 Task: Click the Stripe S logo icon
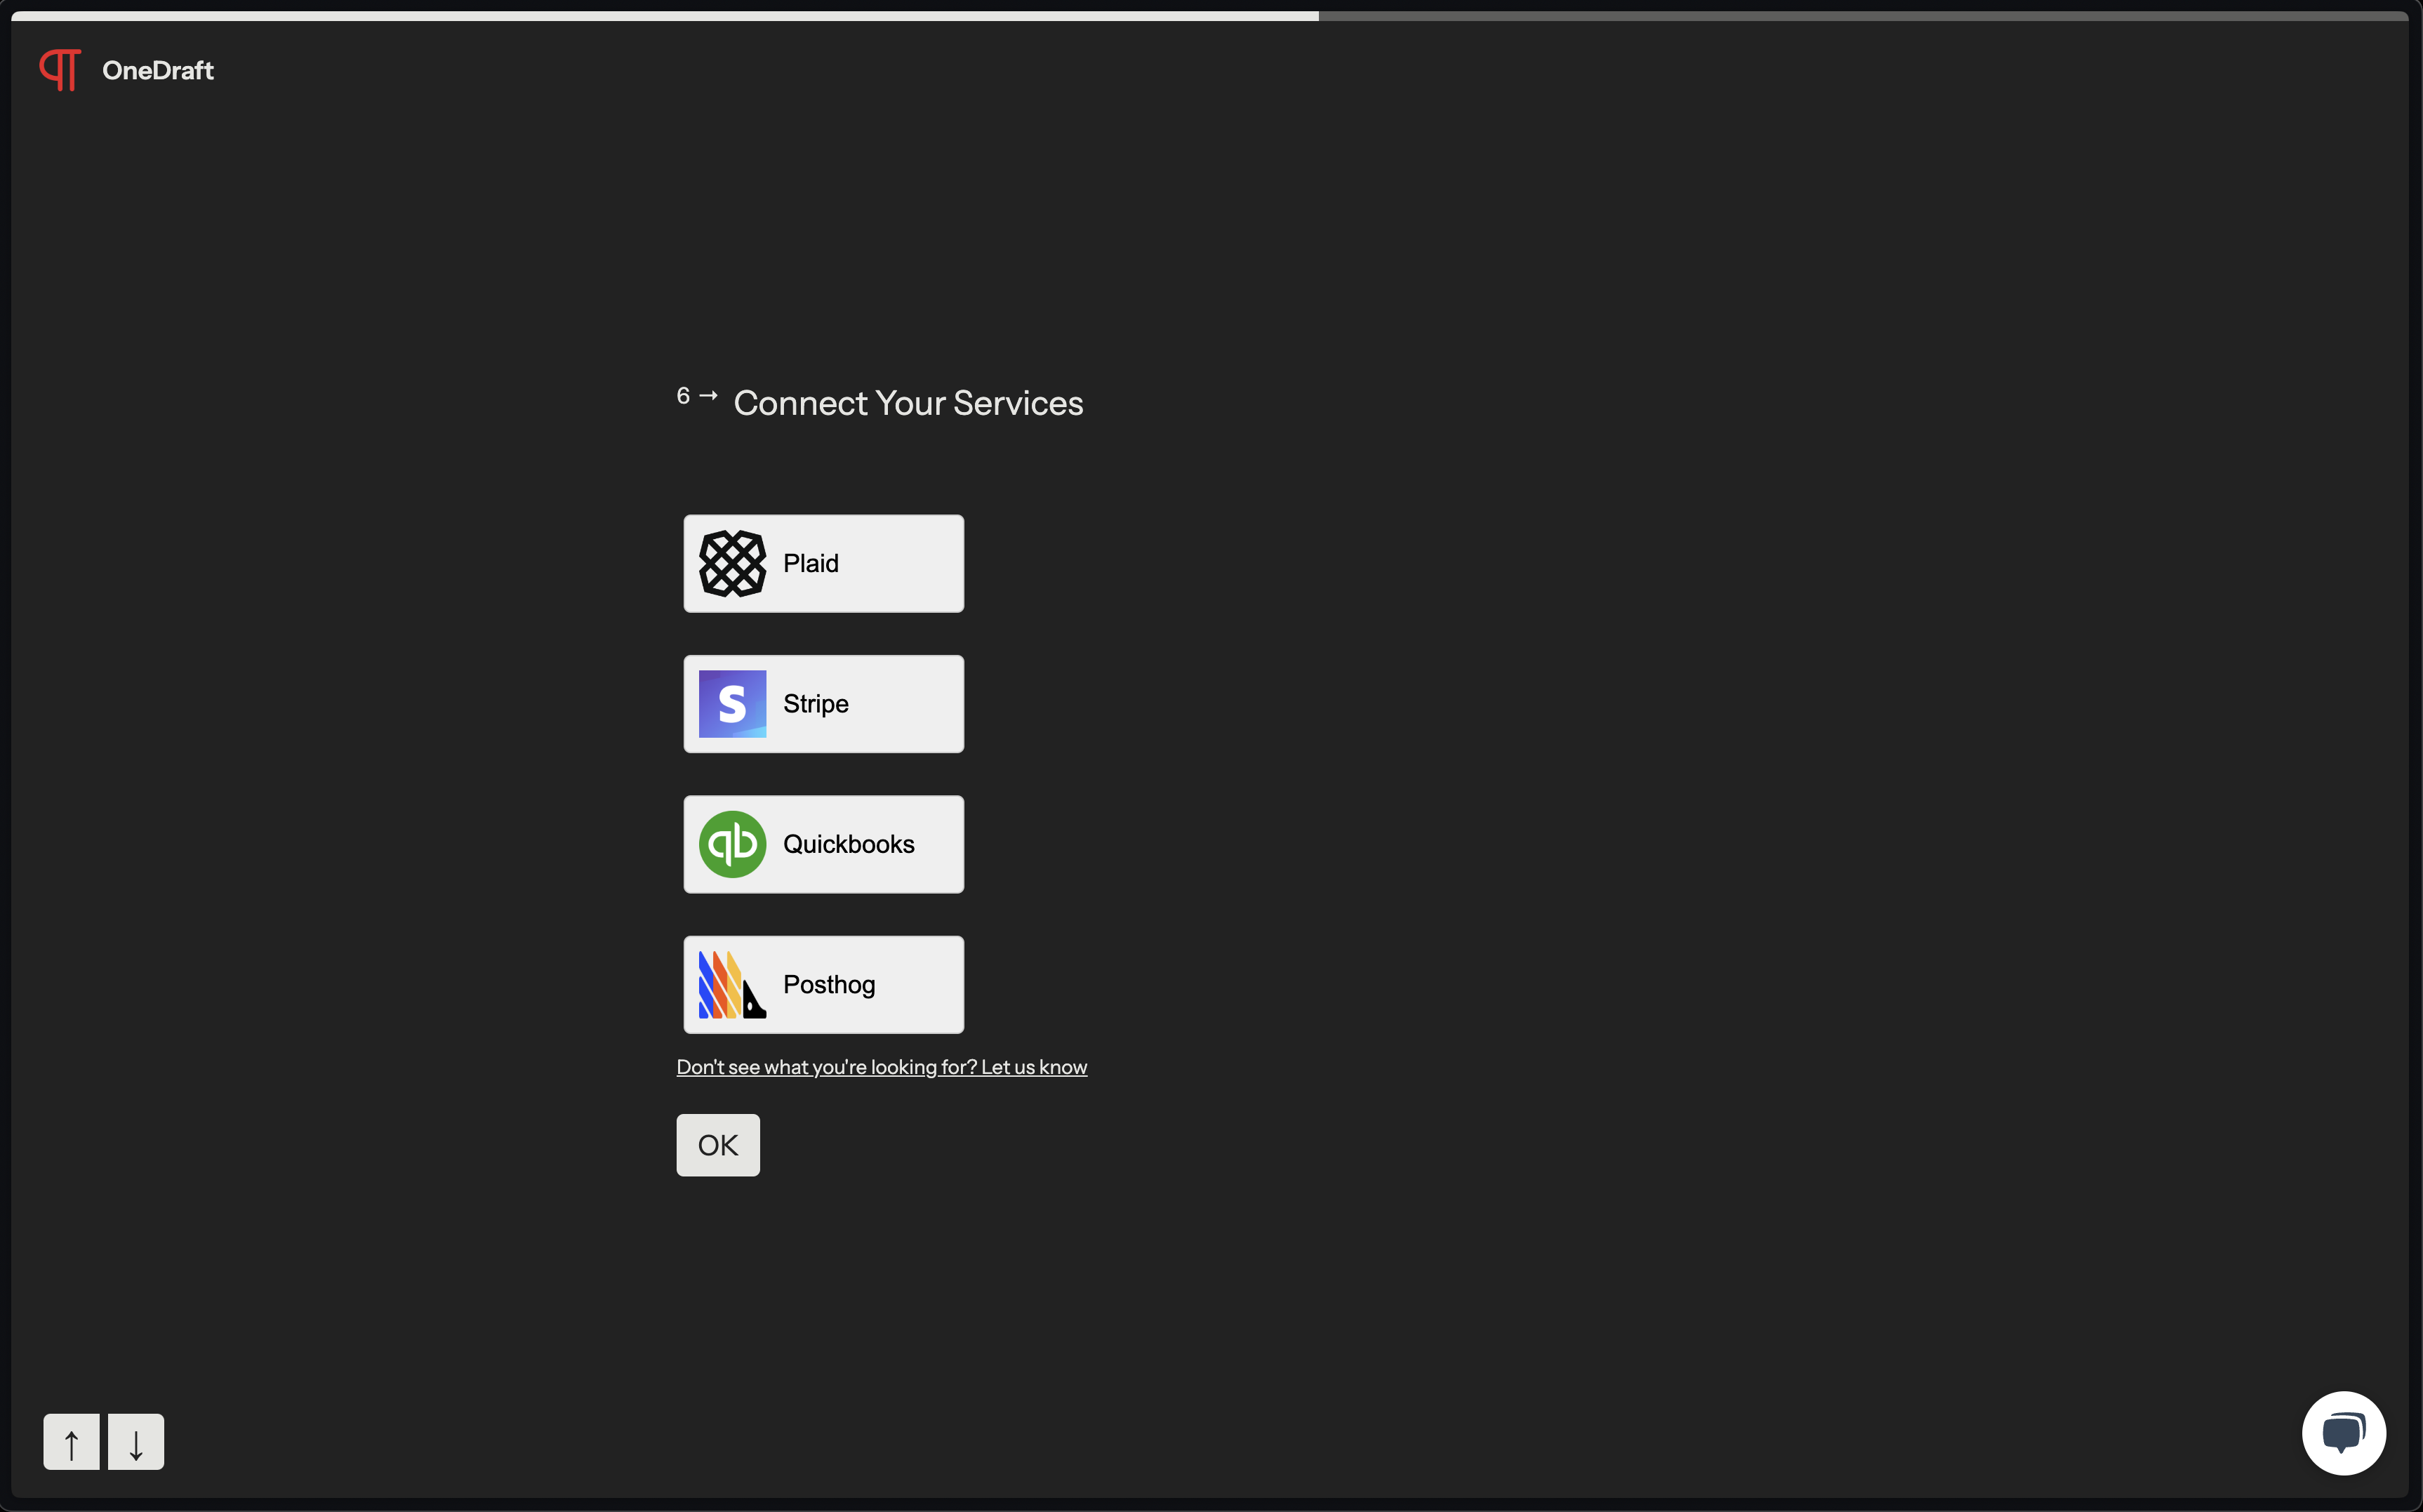732,704
